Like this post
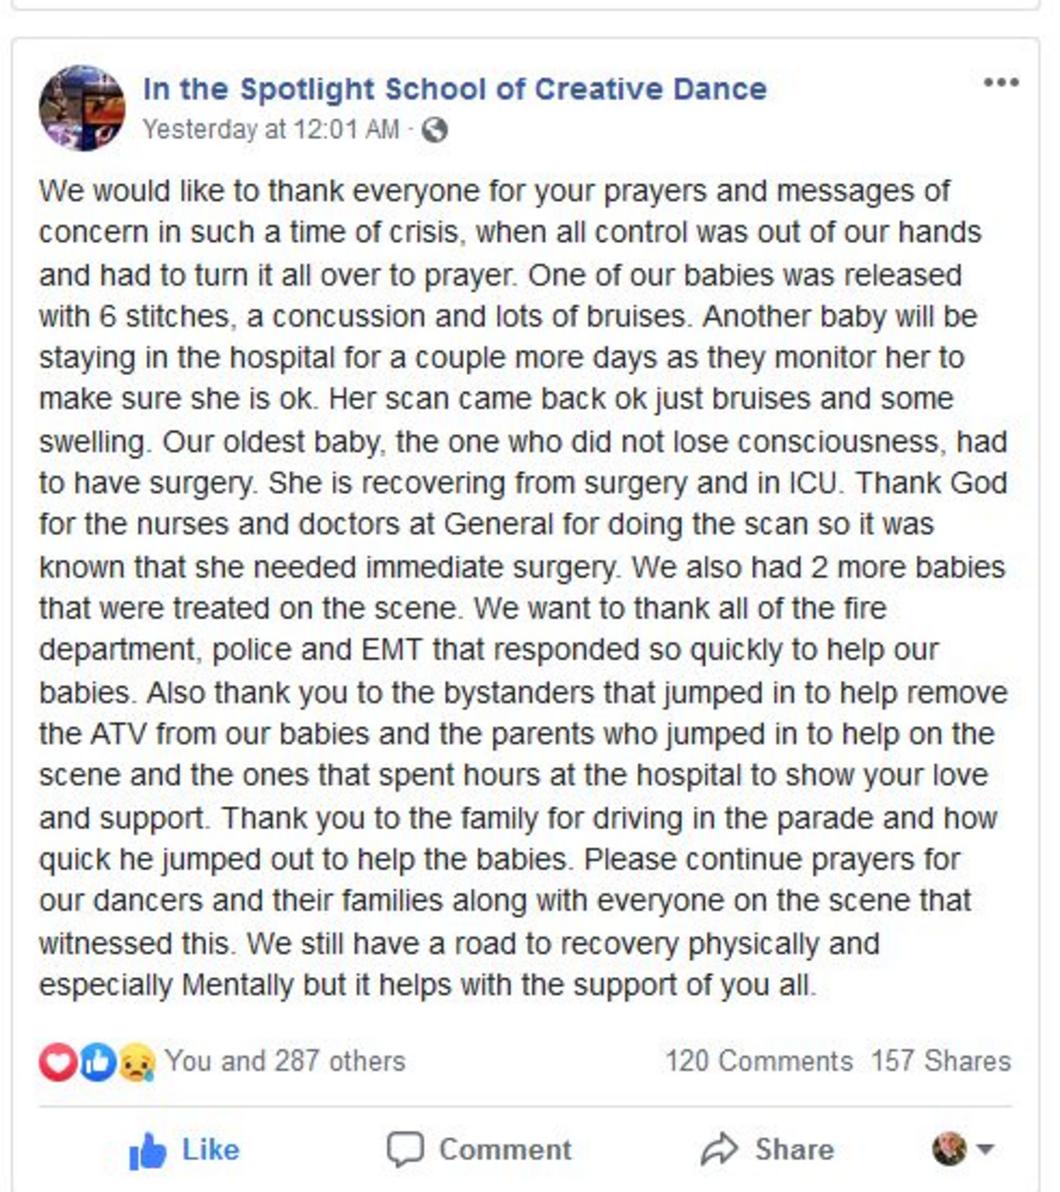The image size is (1060, 1192). tap(184, 1150)
